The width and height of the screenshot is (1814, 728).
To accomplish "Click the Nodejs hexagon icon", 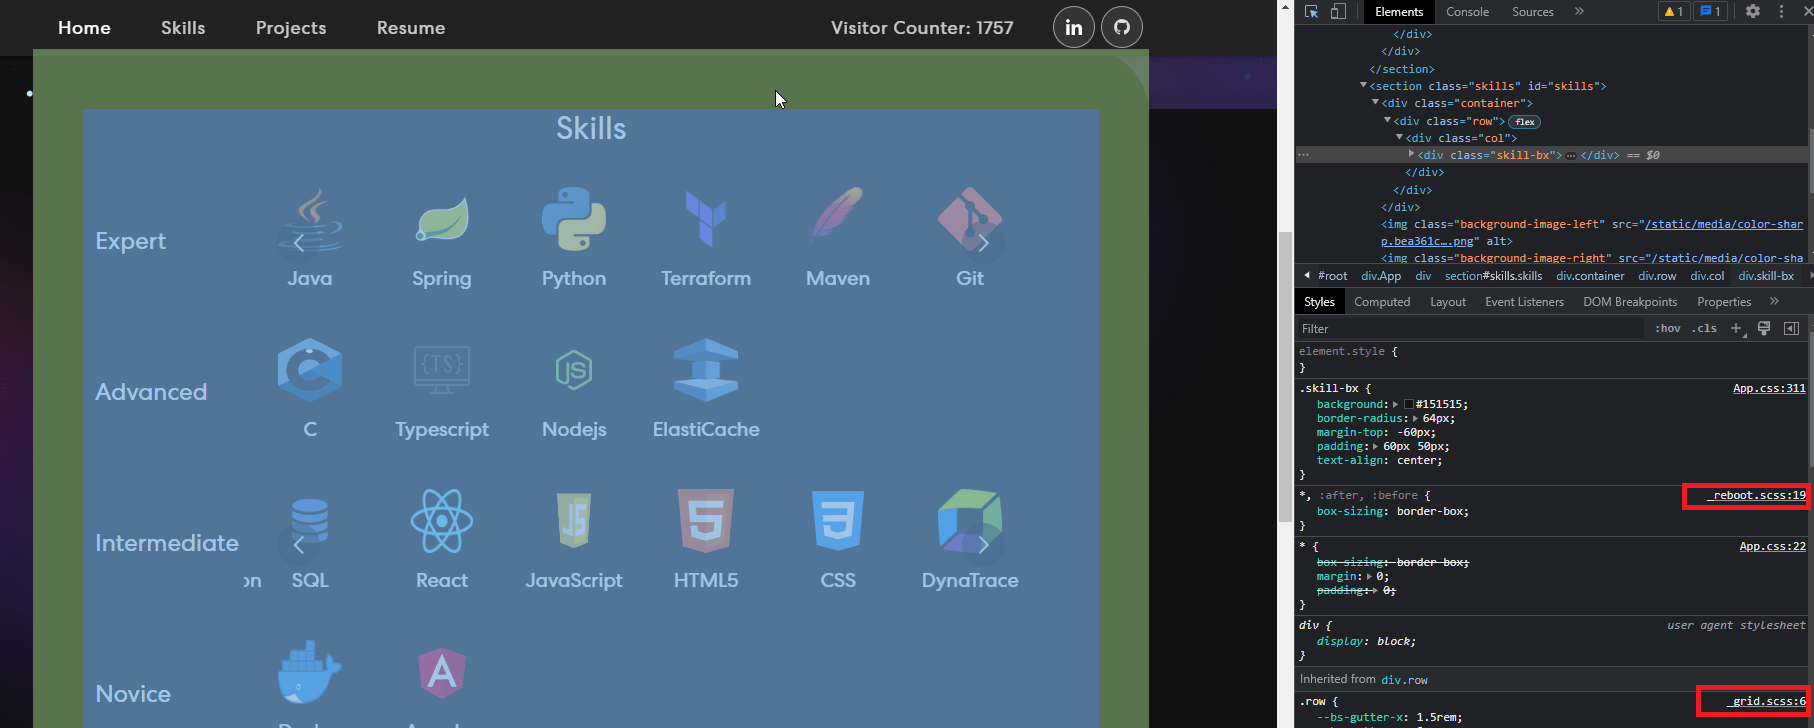I will [x=574, y=370].
